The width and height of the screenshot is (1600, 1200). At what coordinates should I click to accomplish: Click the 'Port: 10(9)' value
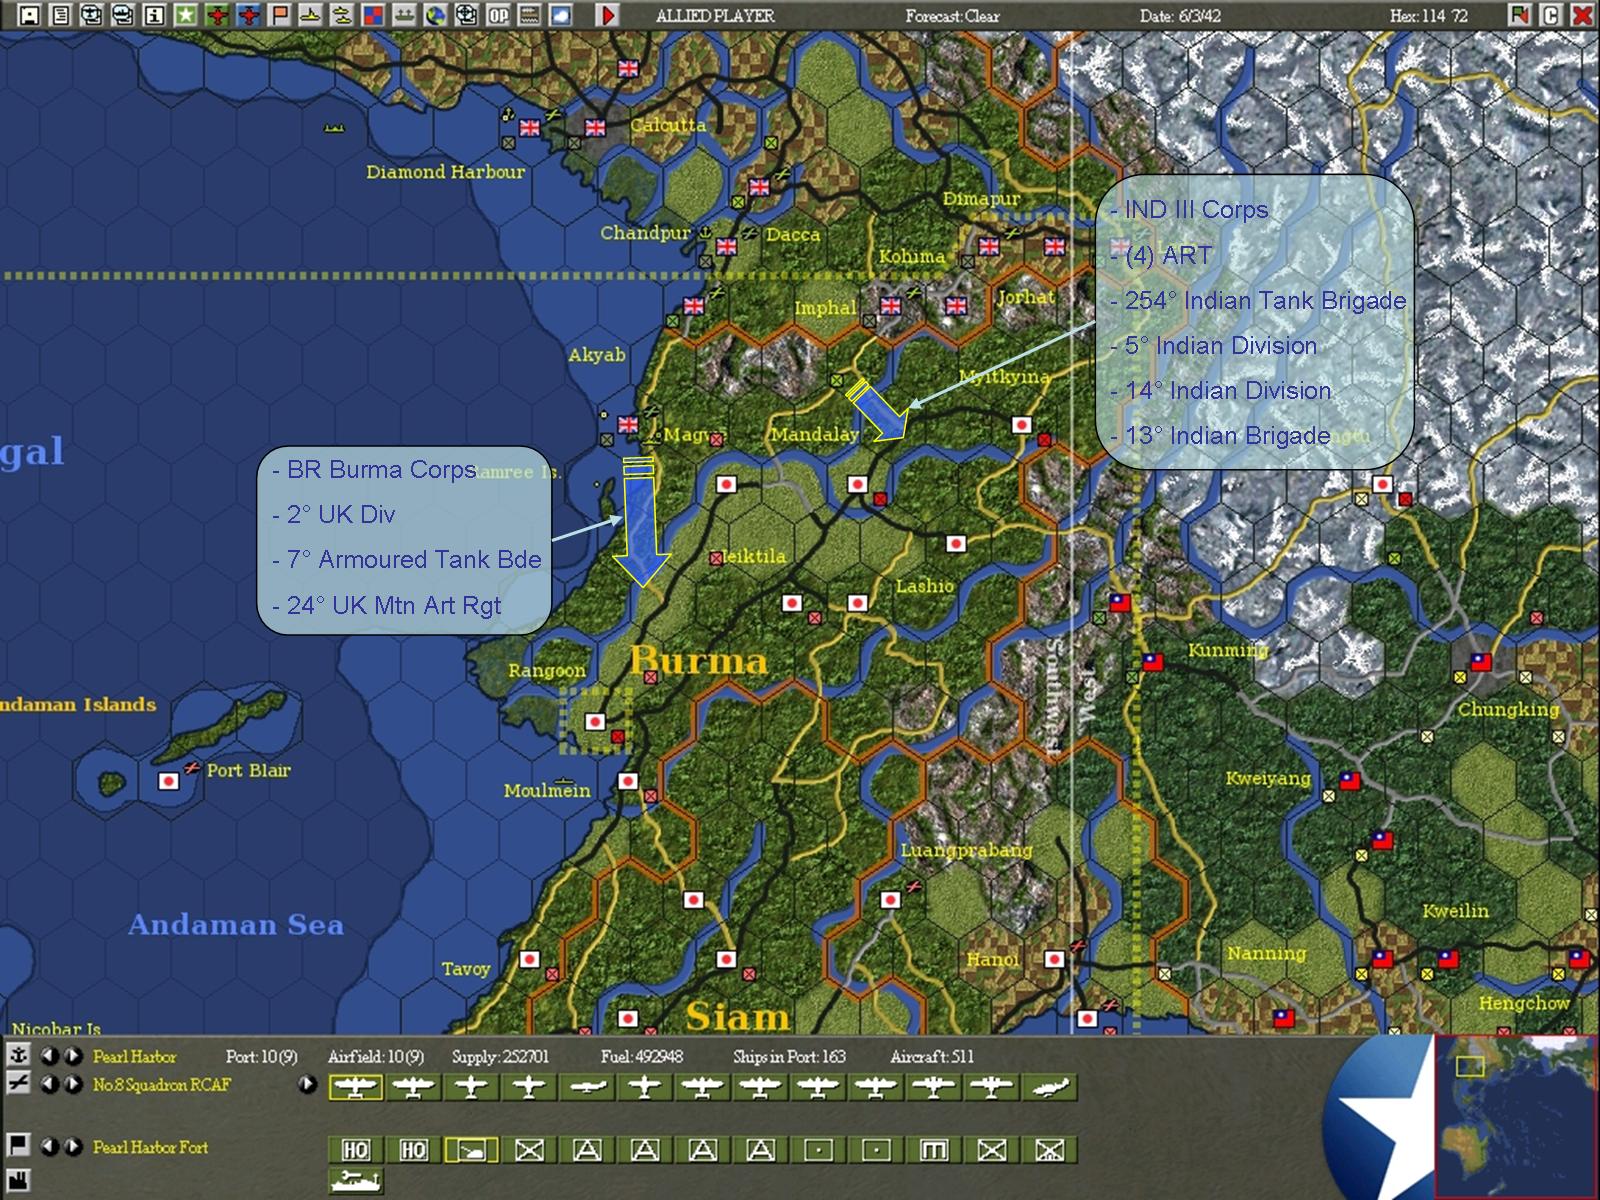point(262,1056)
